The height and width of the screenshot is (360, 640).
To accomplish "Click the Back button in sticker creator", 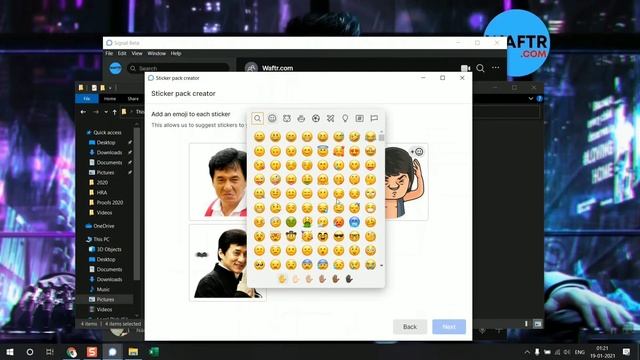I will (x=410, y=327).
